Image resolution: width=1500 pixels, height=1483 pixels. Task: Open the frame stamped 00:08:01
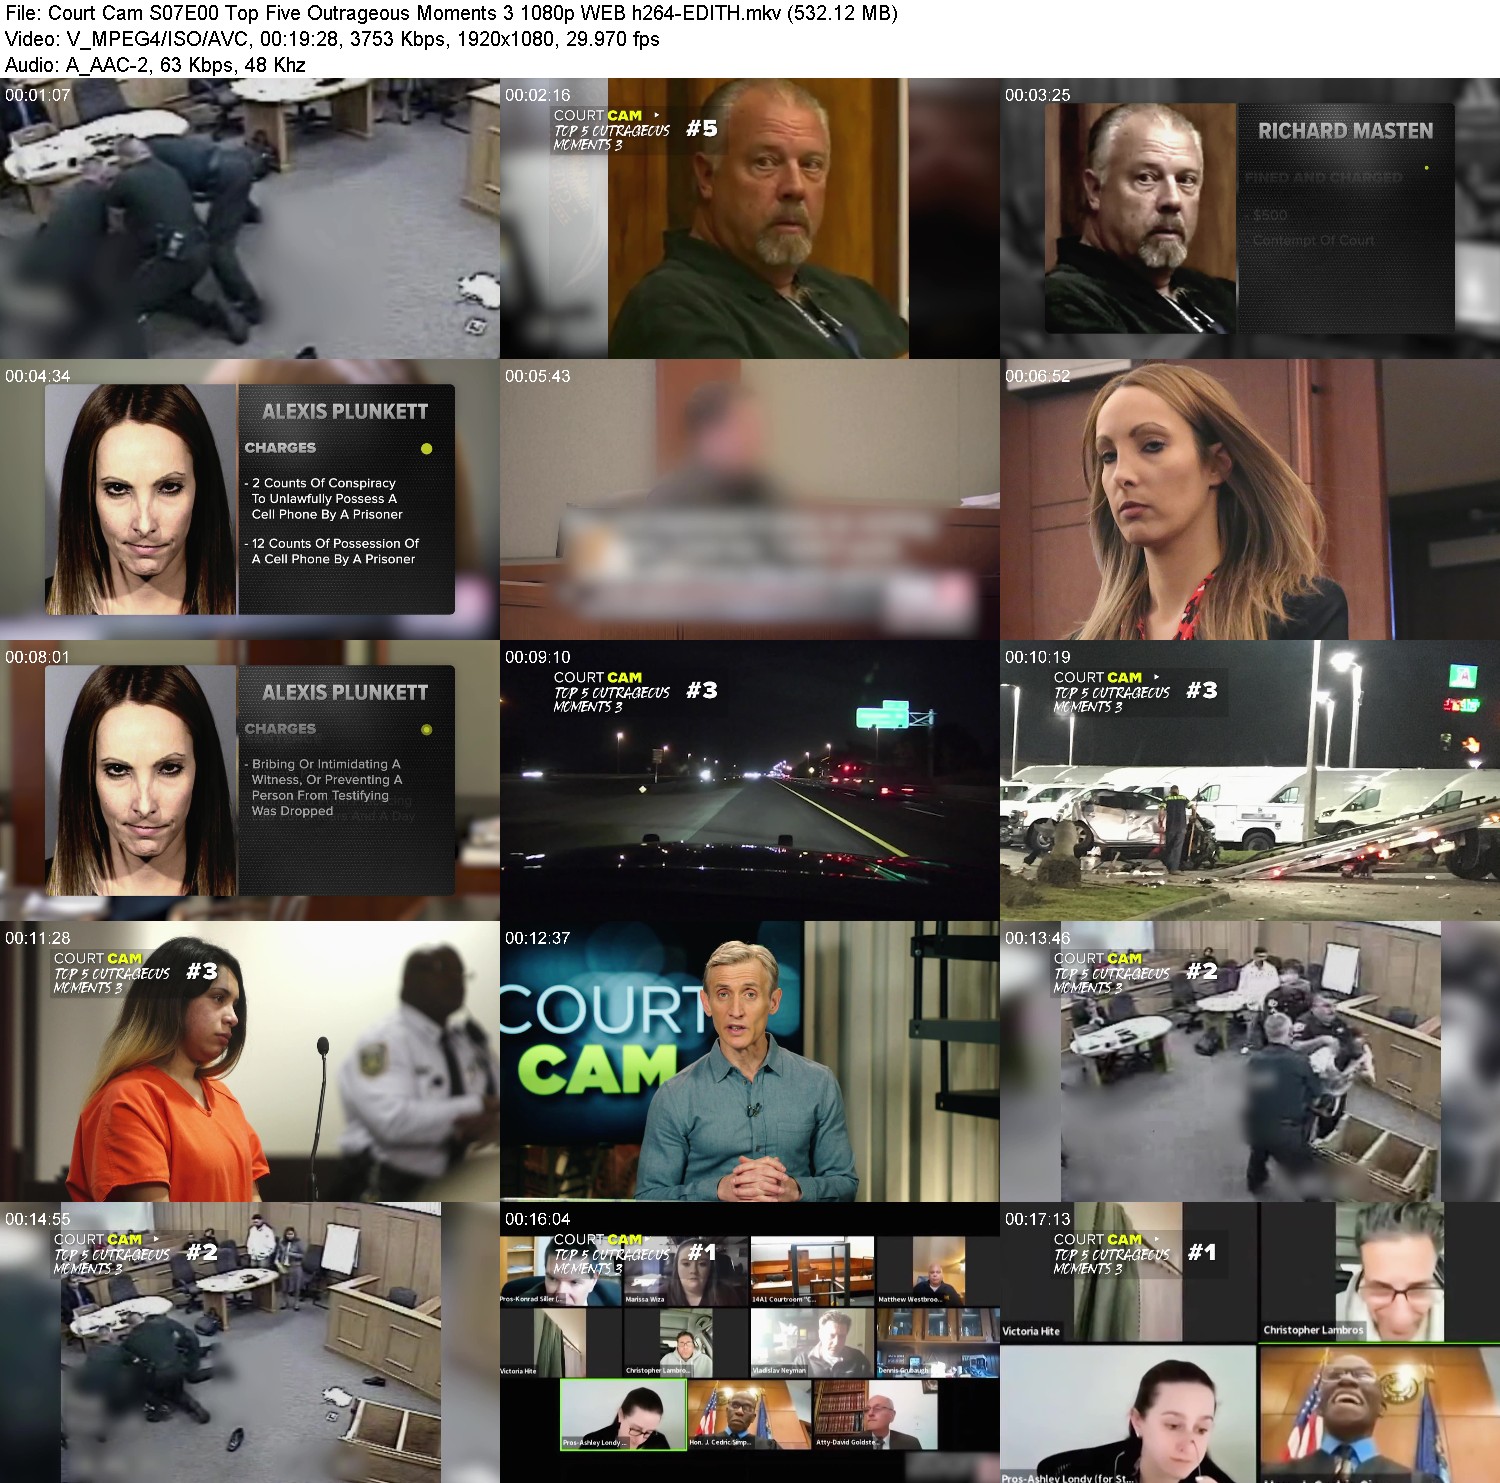pyautogui.click(x=250, y=781)
